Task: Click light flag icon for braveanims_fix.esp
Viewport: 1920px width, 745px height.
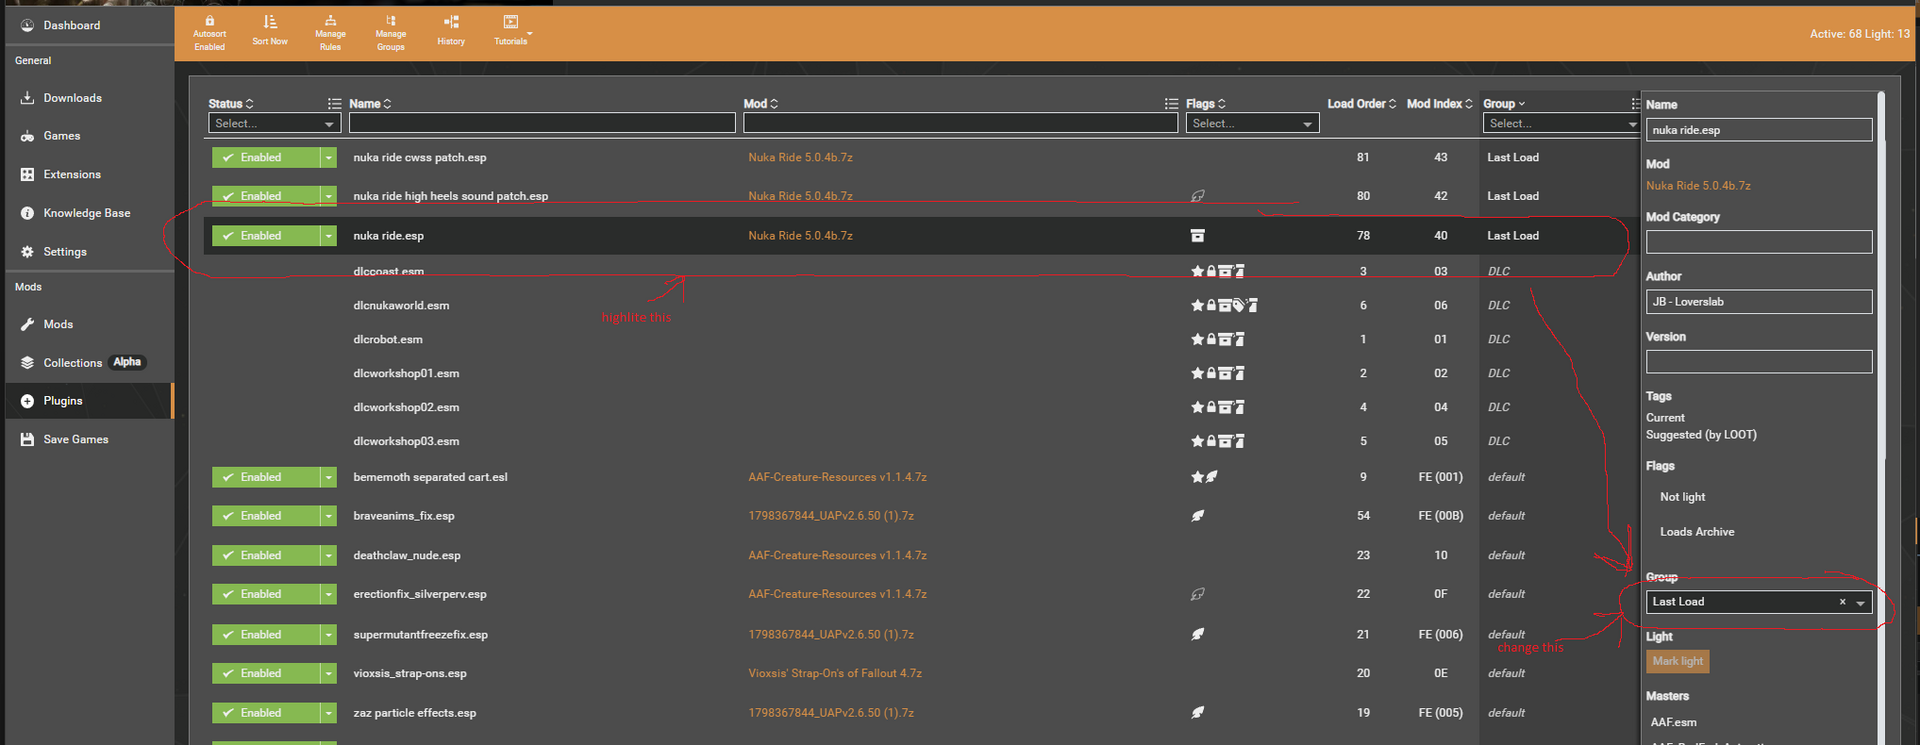Action: tap(1197, 516)
